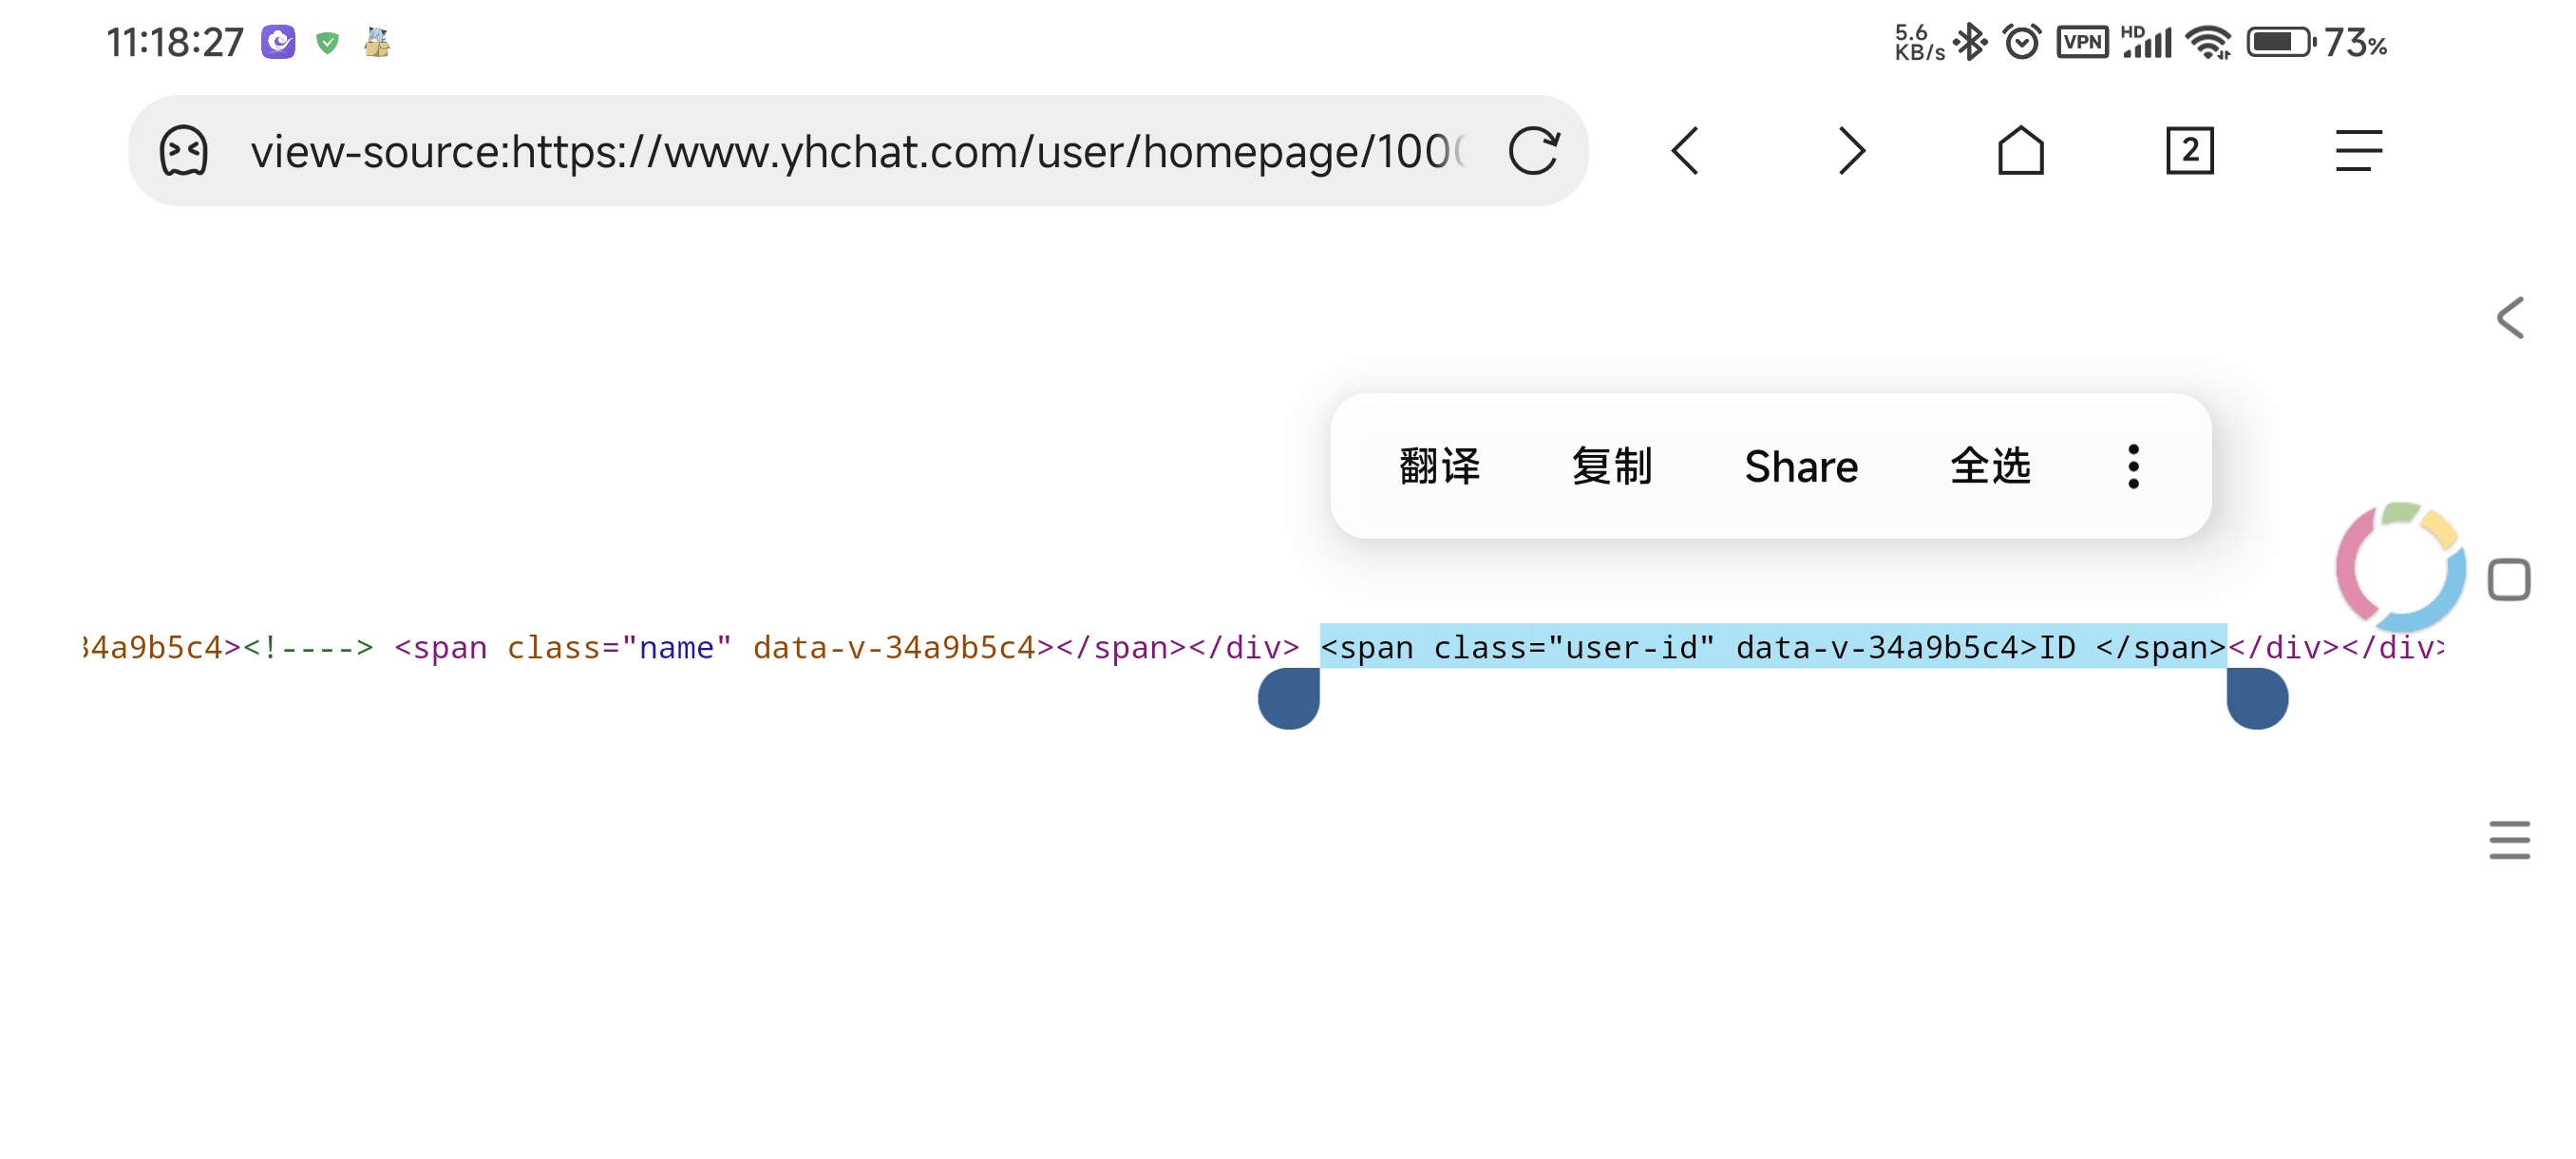Tap the highlighted user-id span source text
Image resolution: width=2576 pixels, height=1159 pixels.
(1773, 646)
